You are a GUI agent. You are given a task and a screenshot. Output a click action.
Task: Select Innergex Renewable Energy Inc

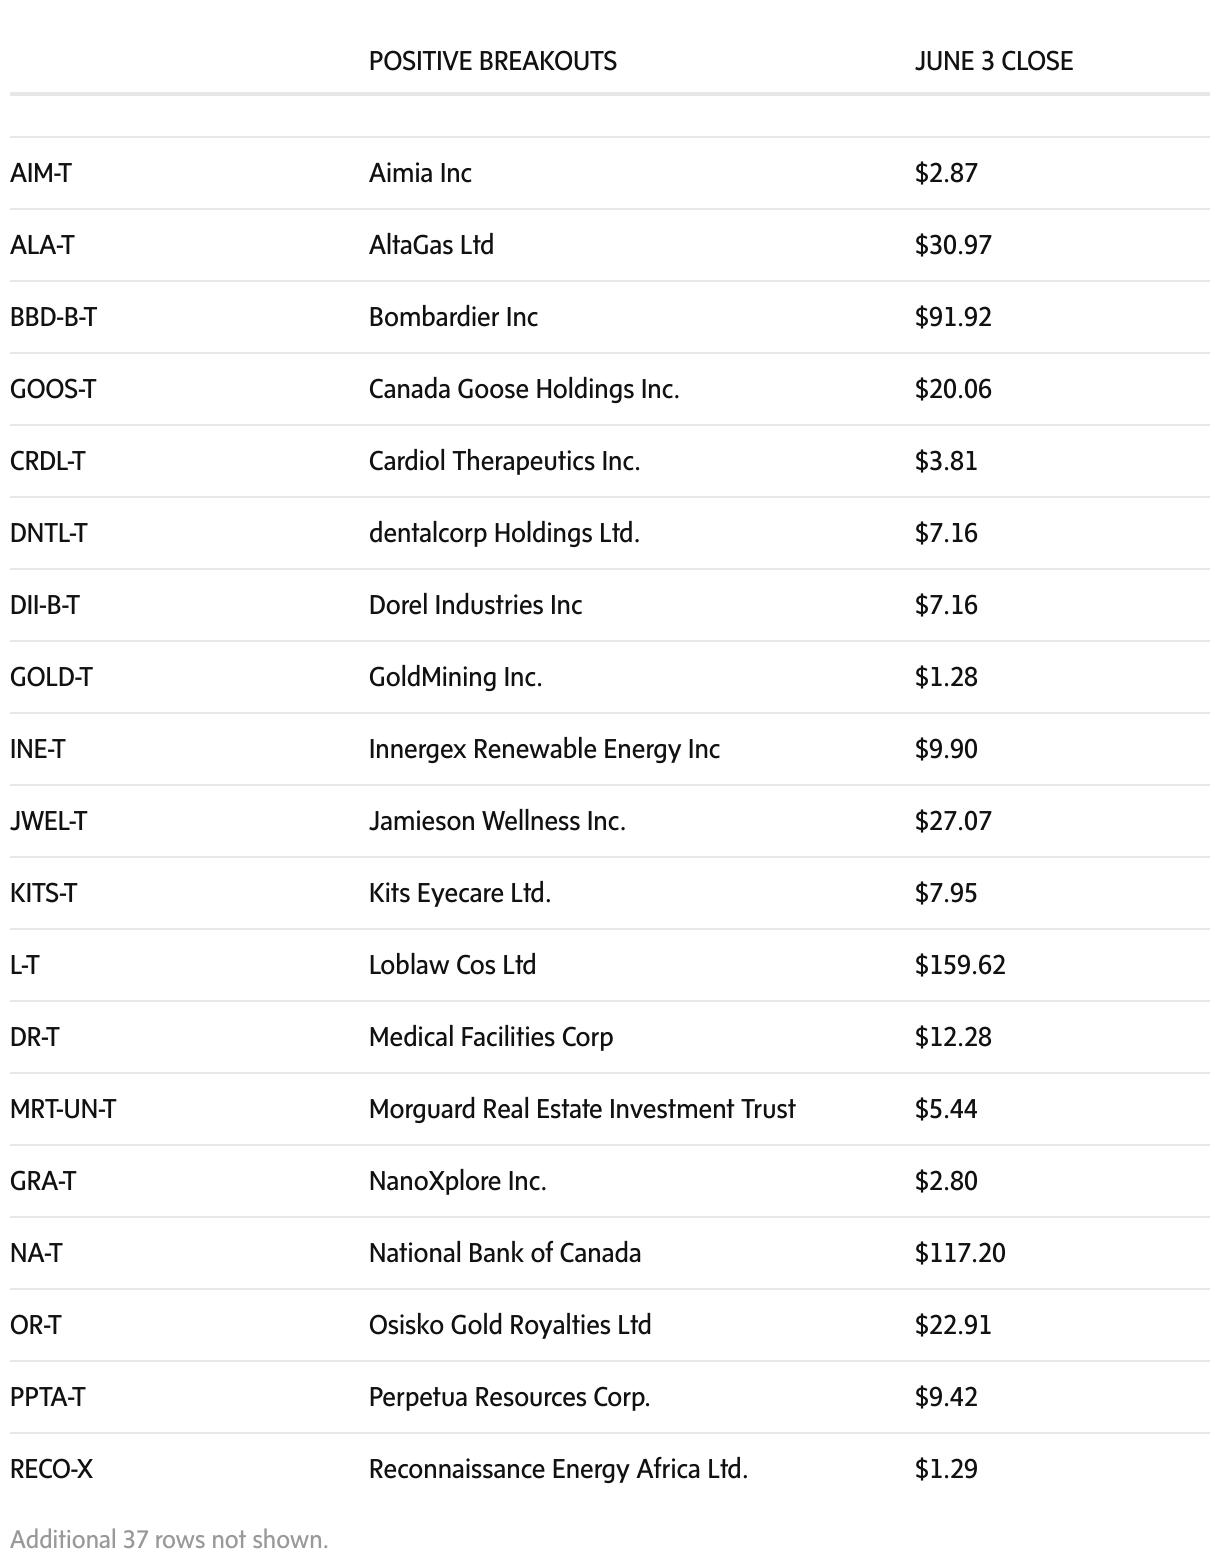tap(544, 749)
